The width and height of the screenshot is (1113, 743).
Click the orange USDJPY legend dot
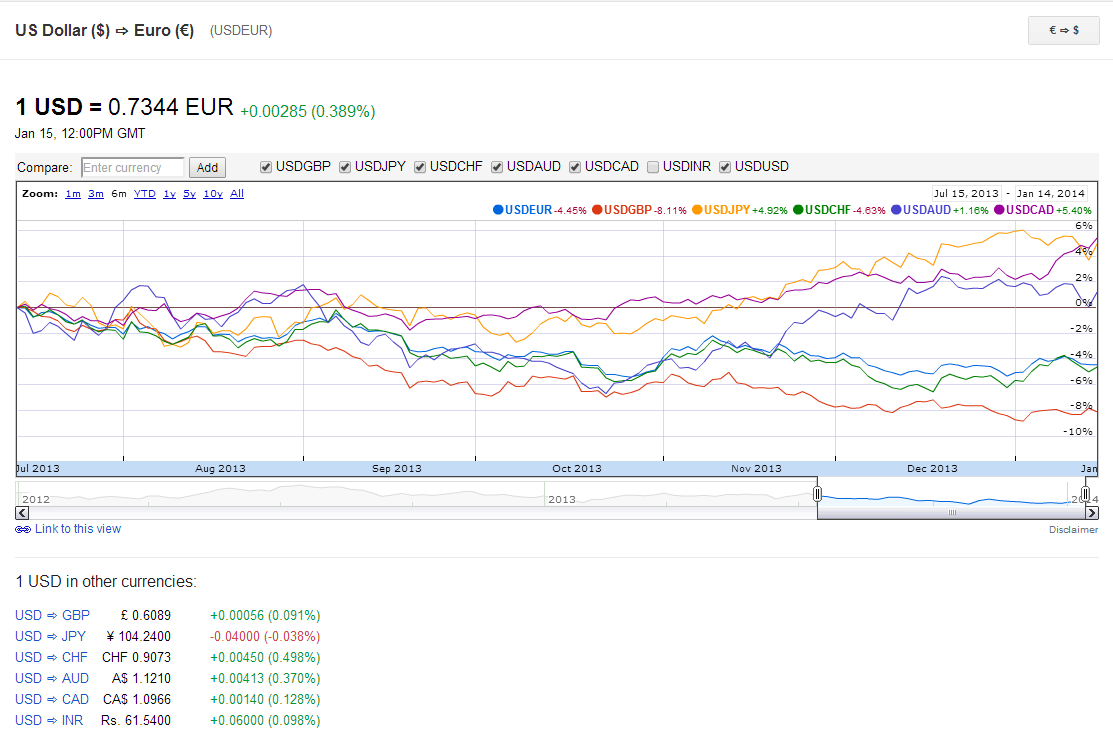[x=697, y=210]
